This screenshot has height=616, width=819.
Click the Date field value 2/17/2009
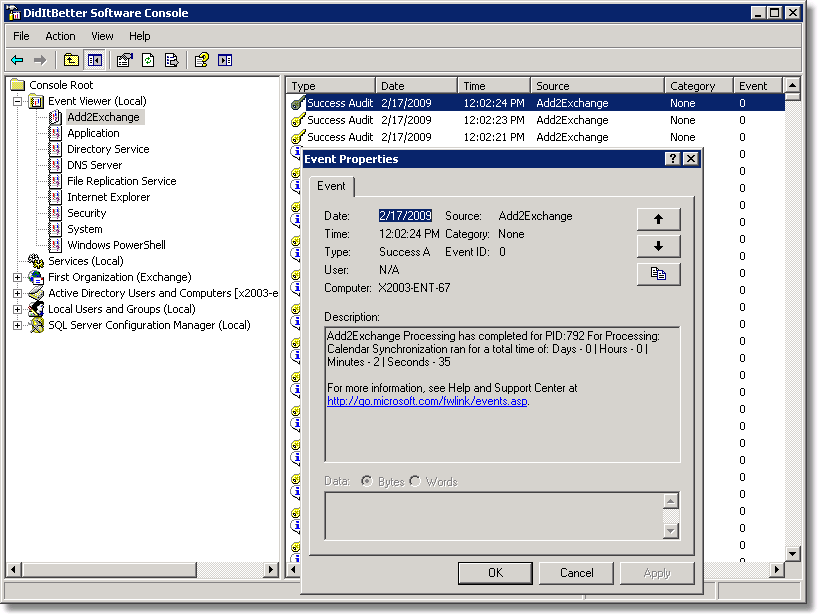[x=405, y=216]
